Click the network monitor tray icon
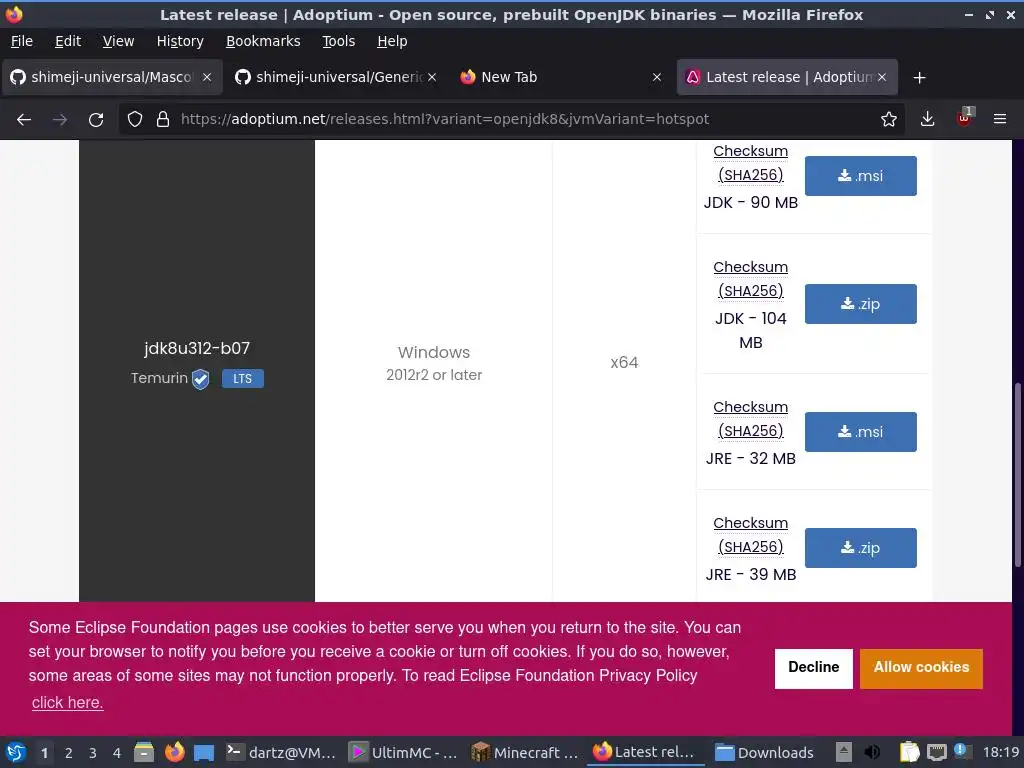The width and height of the screenshot is (1024, 768). [x=936, y=752]
